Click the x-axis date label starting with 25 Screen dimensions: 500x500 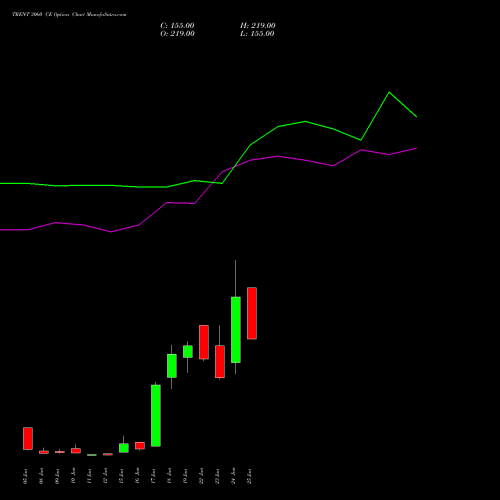pyautogui.click(x=250, y=476)
